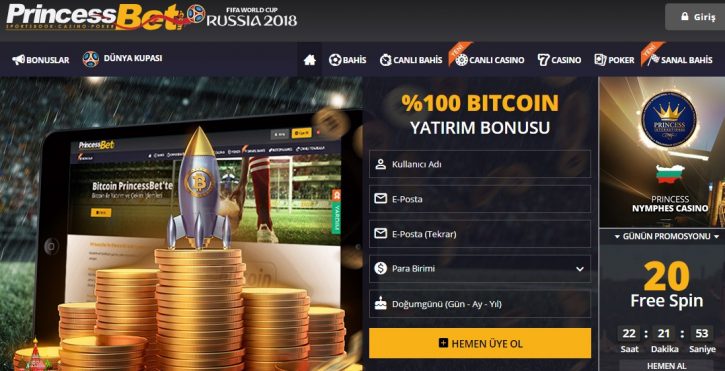
Task: Click the stopwatch Canlı Bahis icon
Action: point(386,60)
